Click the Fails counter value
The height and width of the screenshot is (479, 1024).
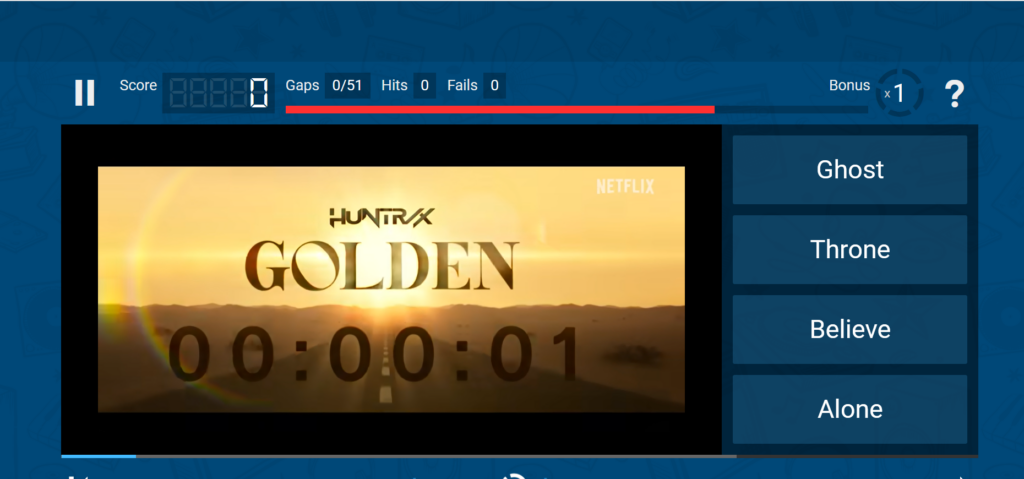[494, 86]
